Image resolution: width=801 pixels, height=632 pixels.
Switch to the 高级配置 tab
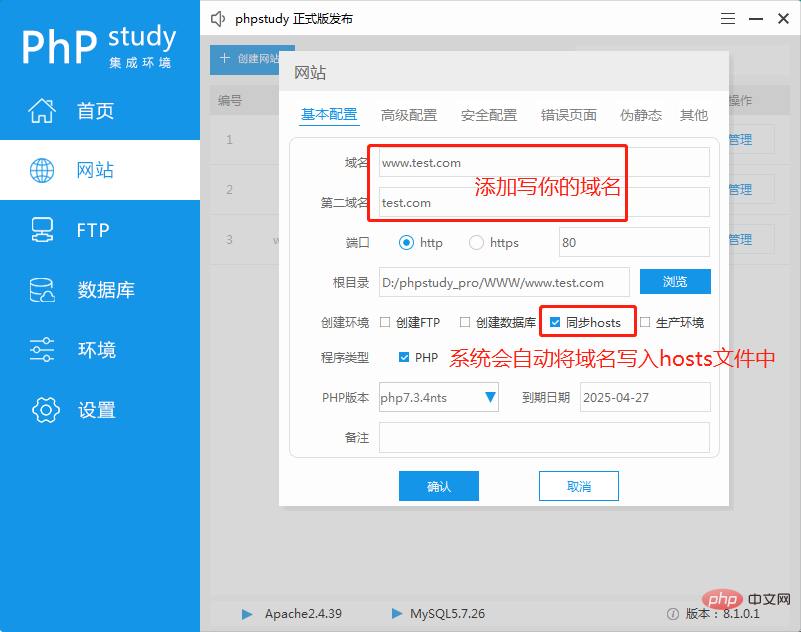[x=408, y=115]
